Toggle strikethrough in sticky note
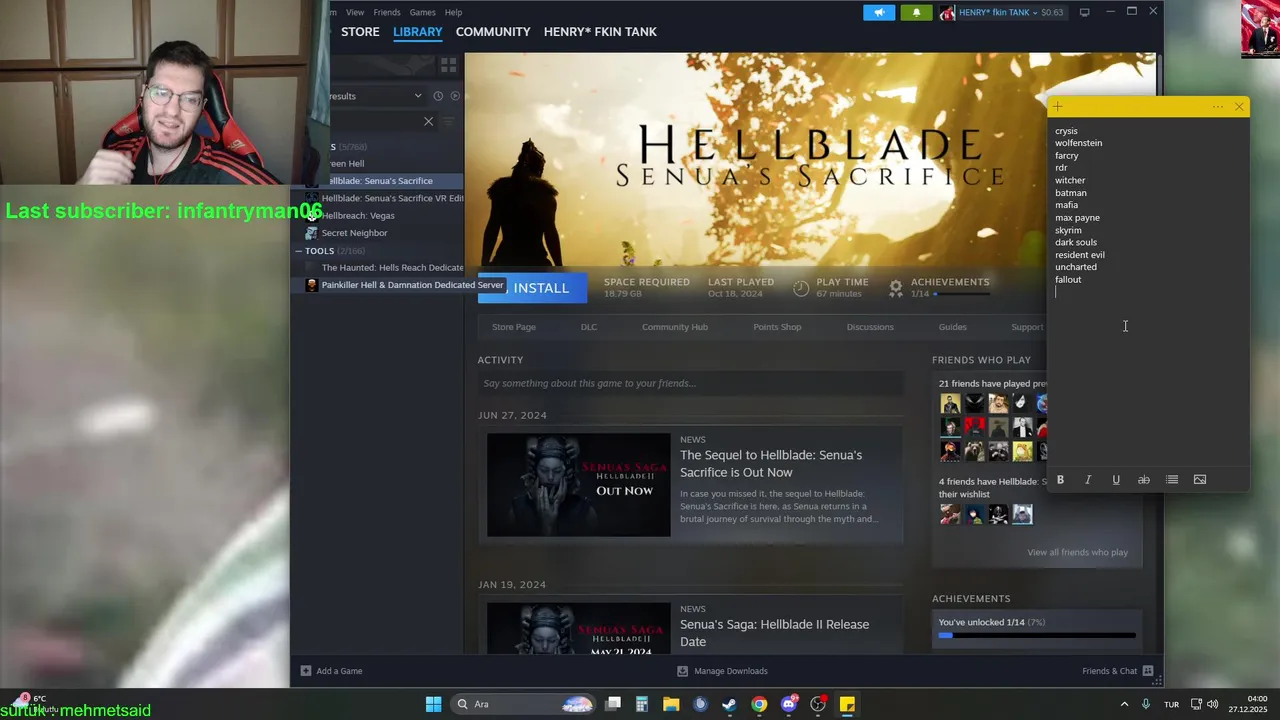 [x=1144, y=480]
